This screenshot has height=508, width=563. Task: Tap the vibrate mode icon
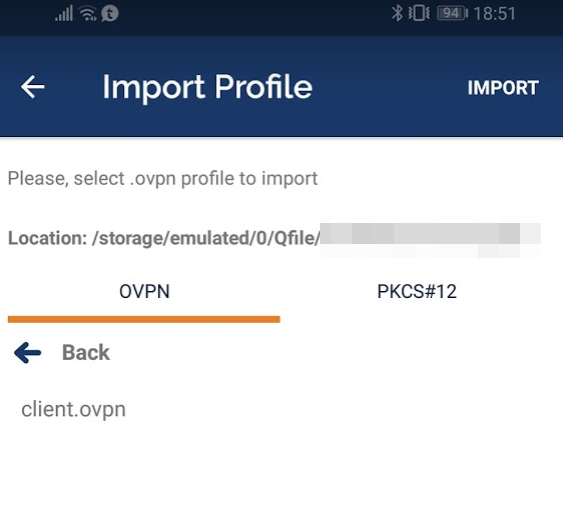419,14
